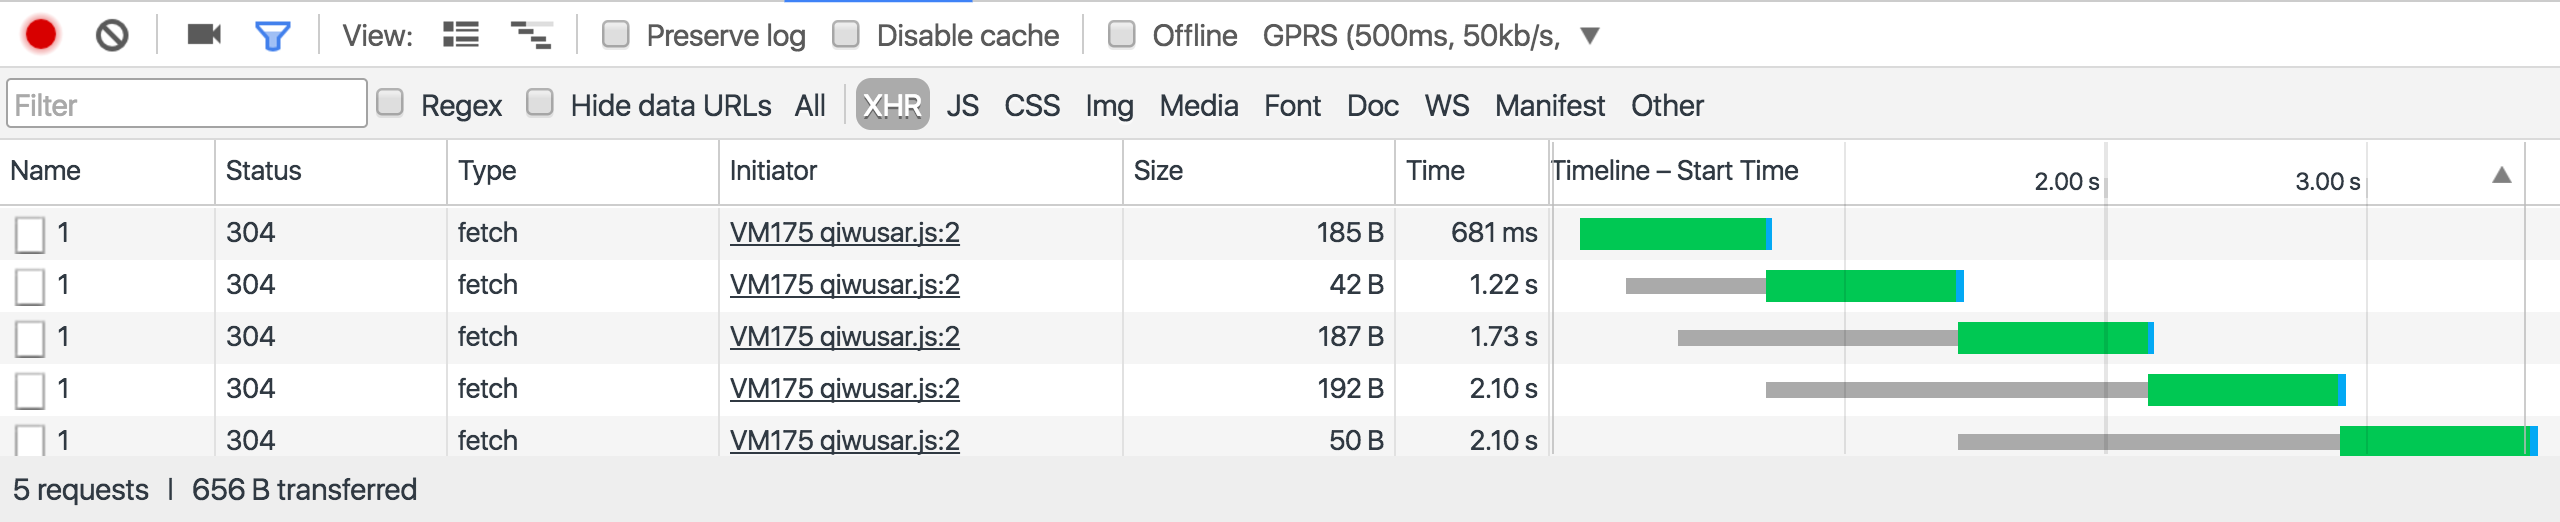Click the red record network log button

coord(41,36)
